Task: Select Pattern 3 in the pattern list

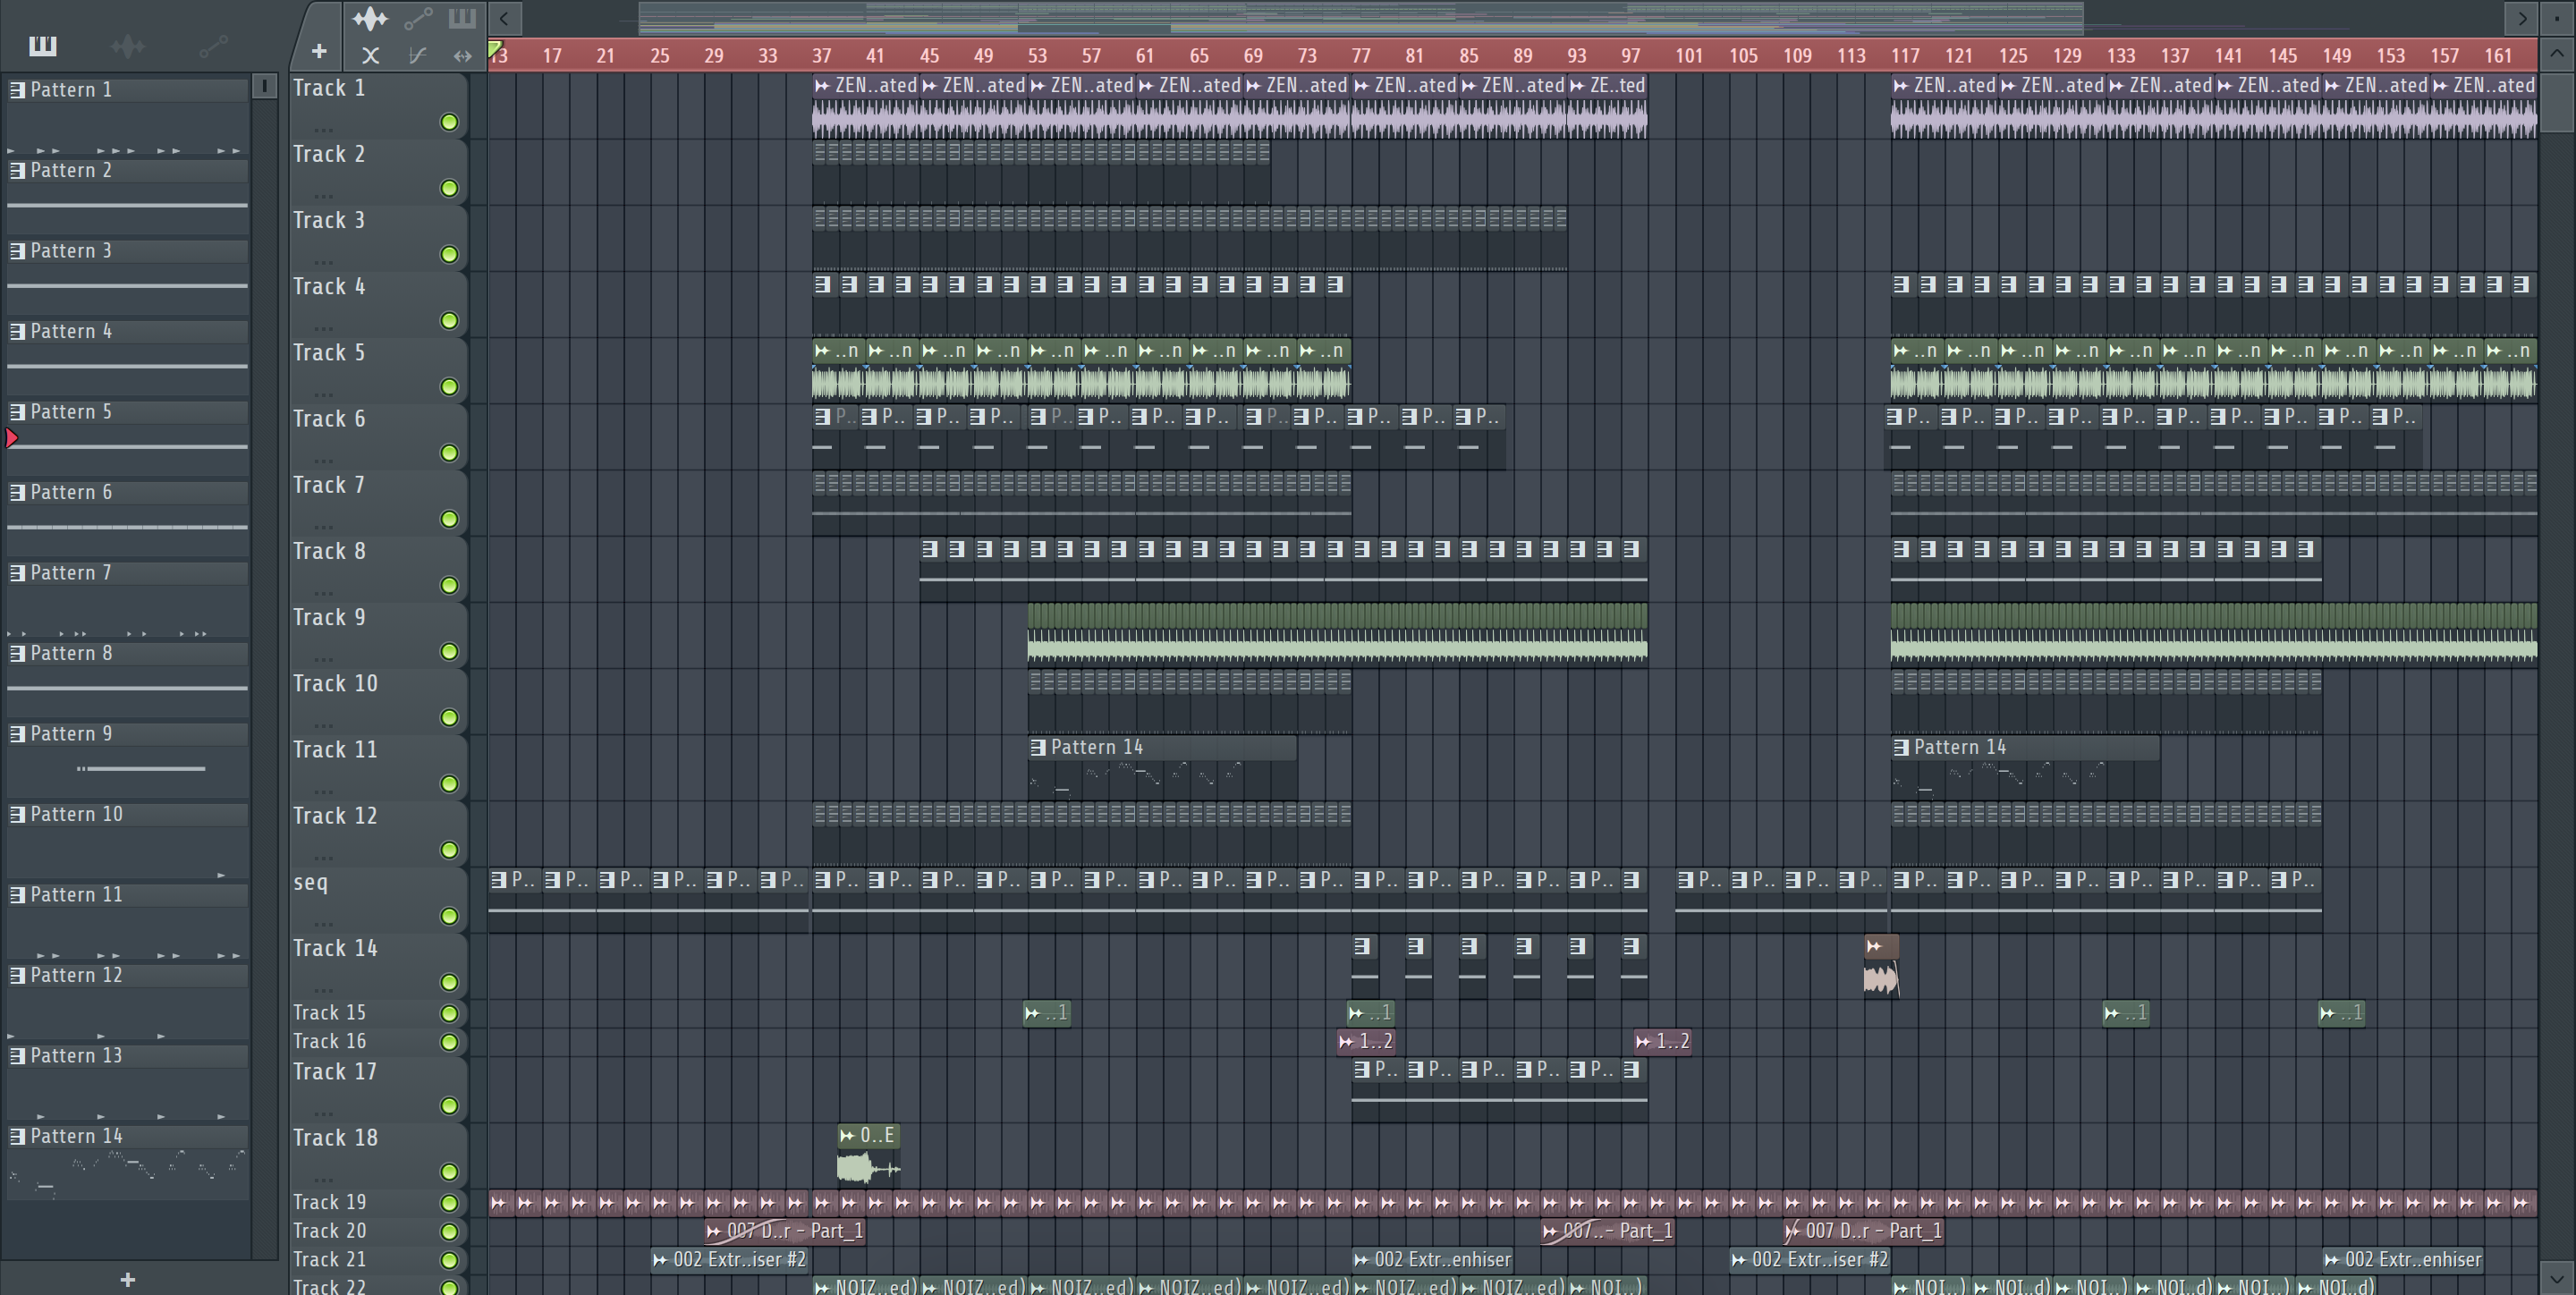Action: click(x=127, y=251)
